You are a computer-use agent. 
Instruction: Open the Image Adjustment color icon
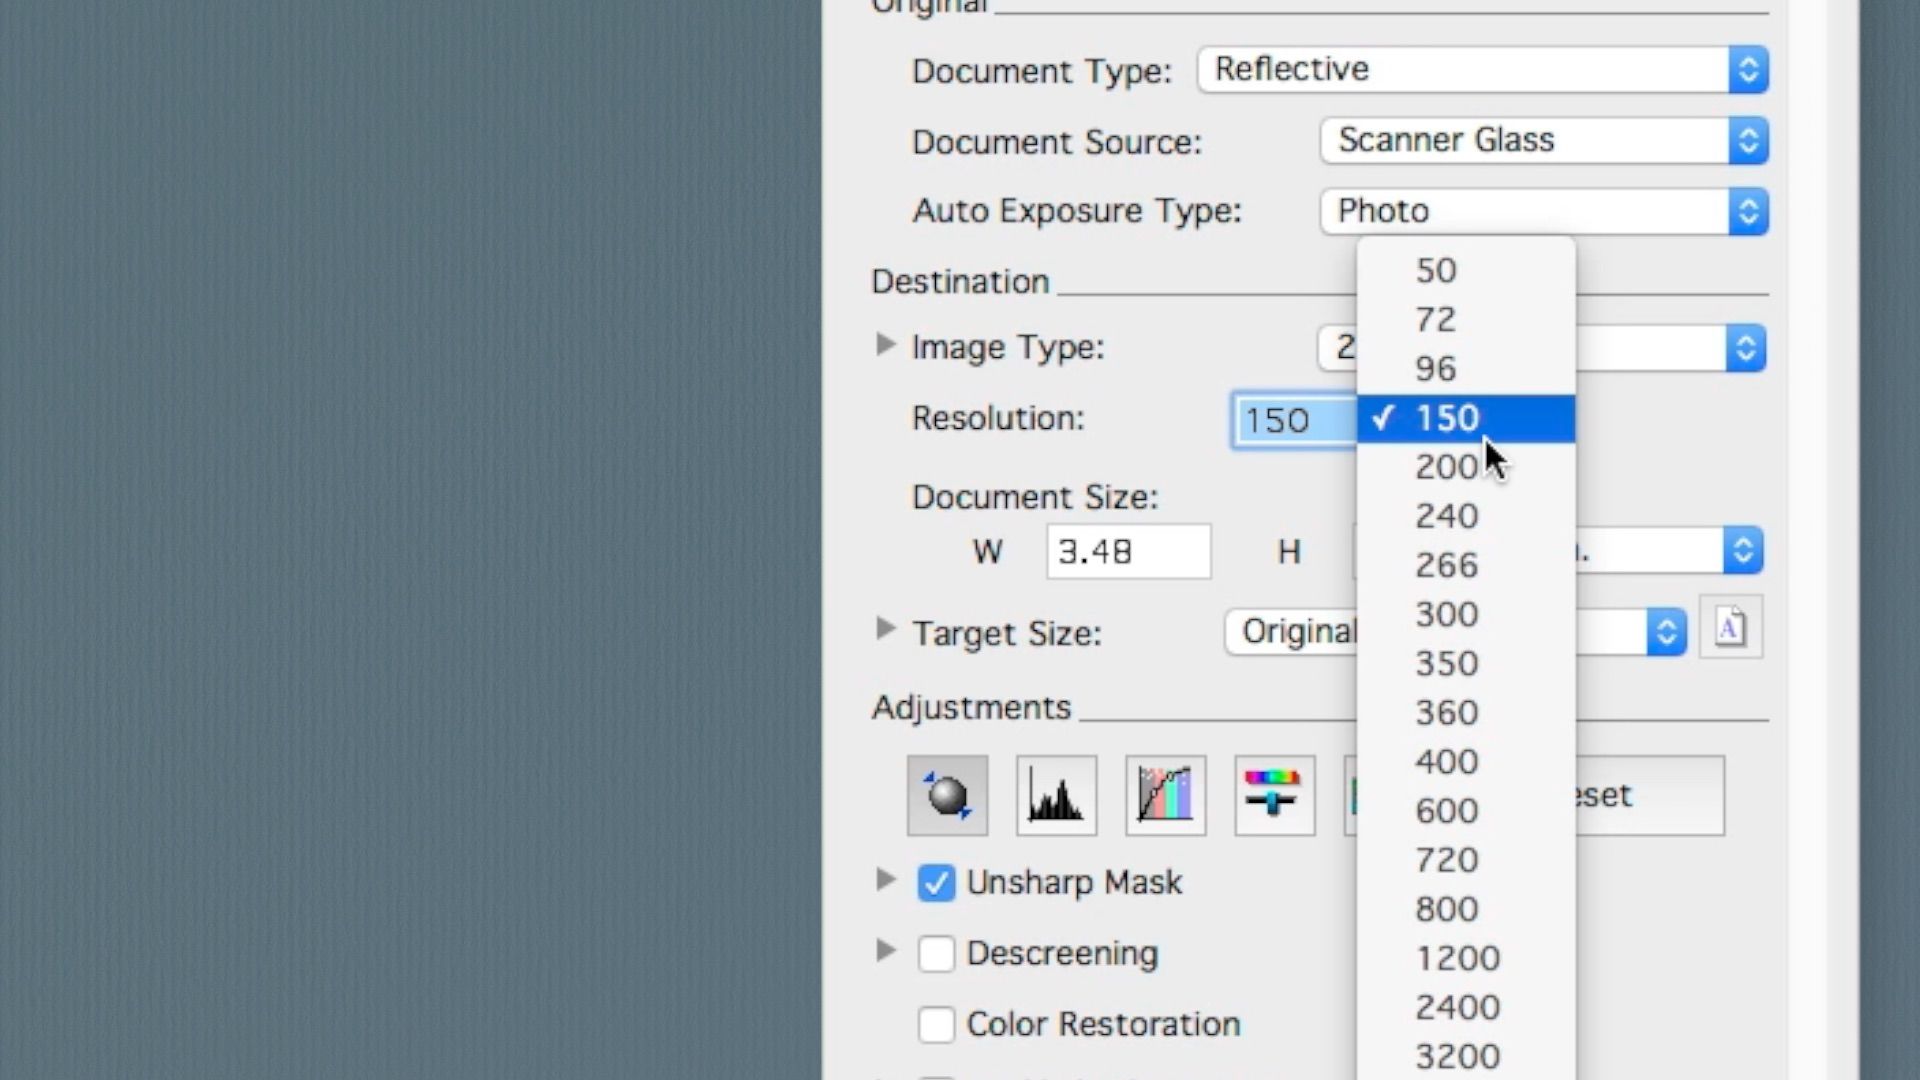click(x=1274, y=796)
